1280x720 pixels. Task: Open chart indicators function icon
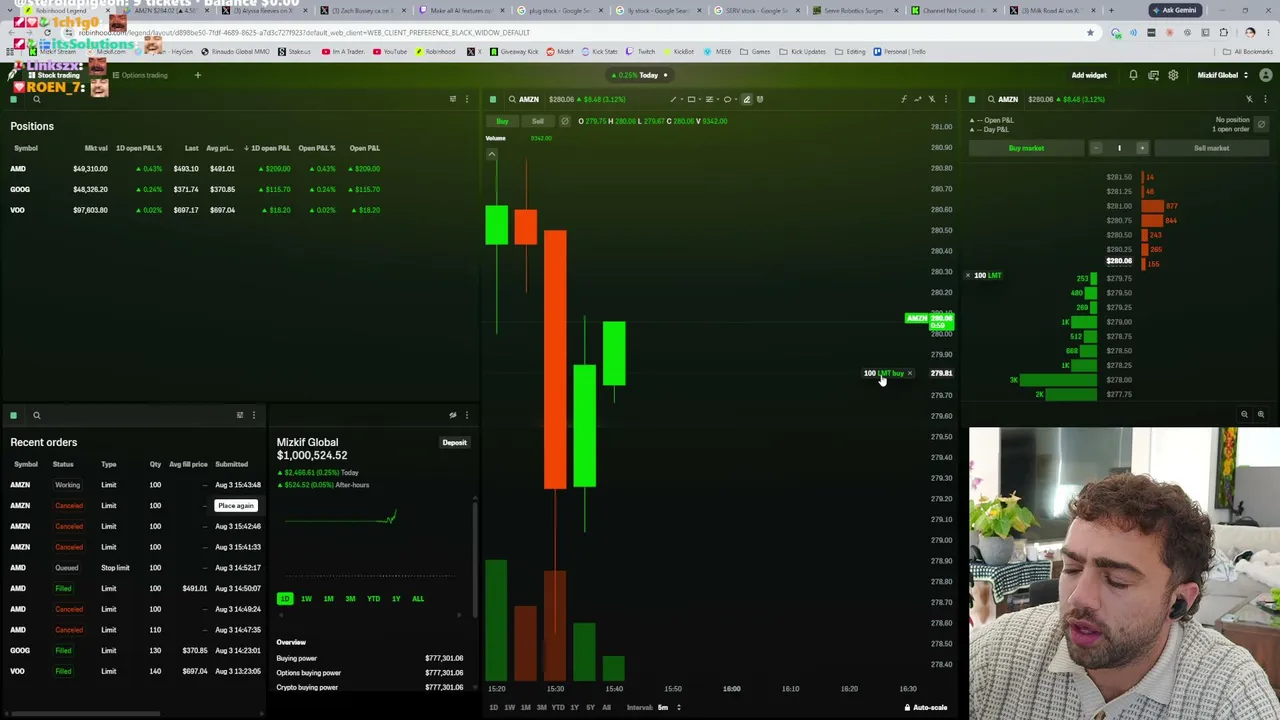point(904,99)
